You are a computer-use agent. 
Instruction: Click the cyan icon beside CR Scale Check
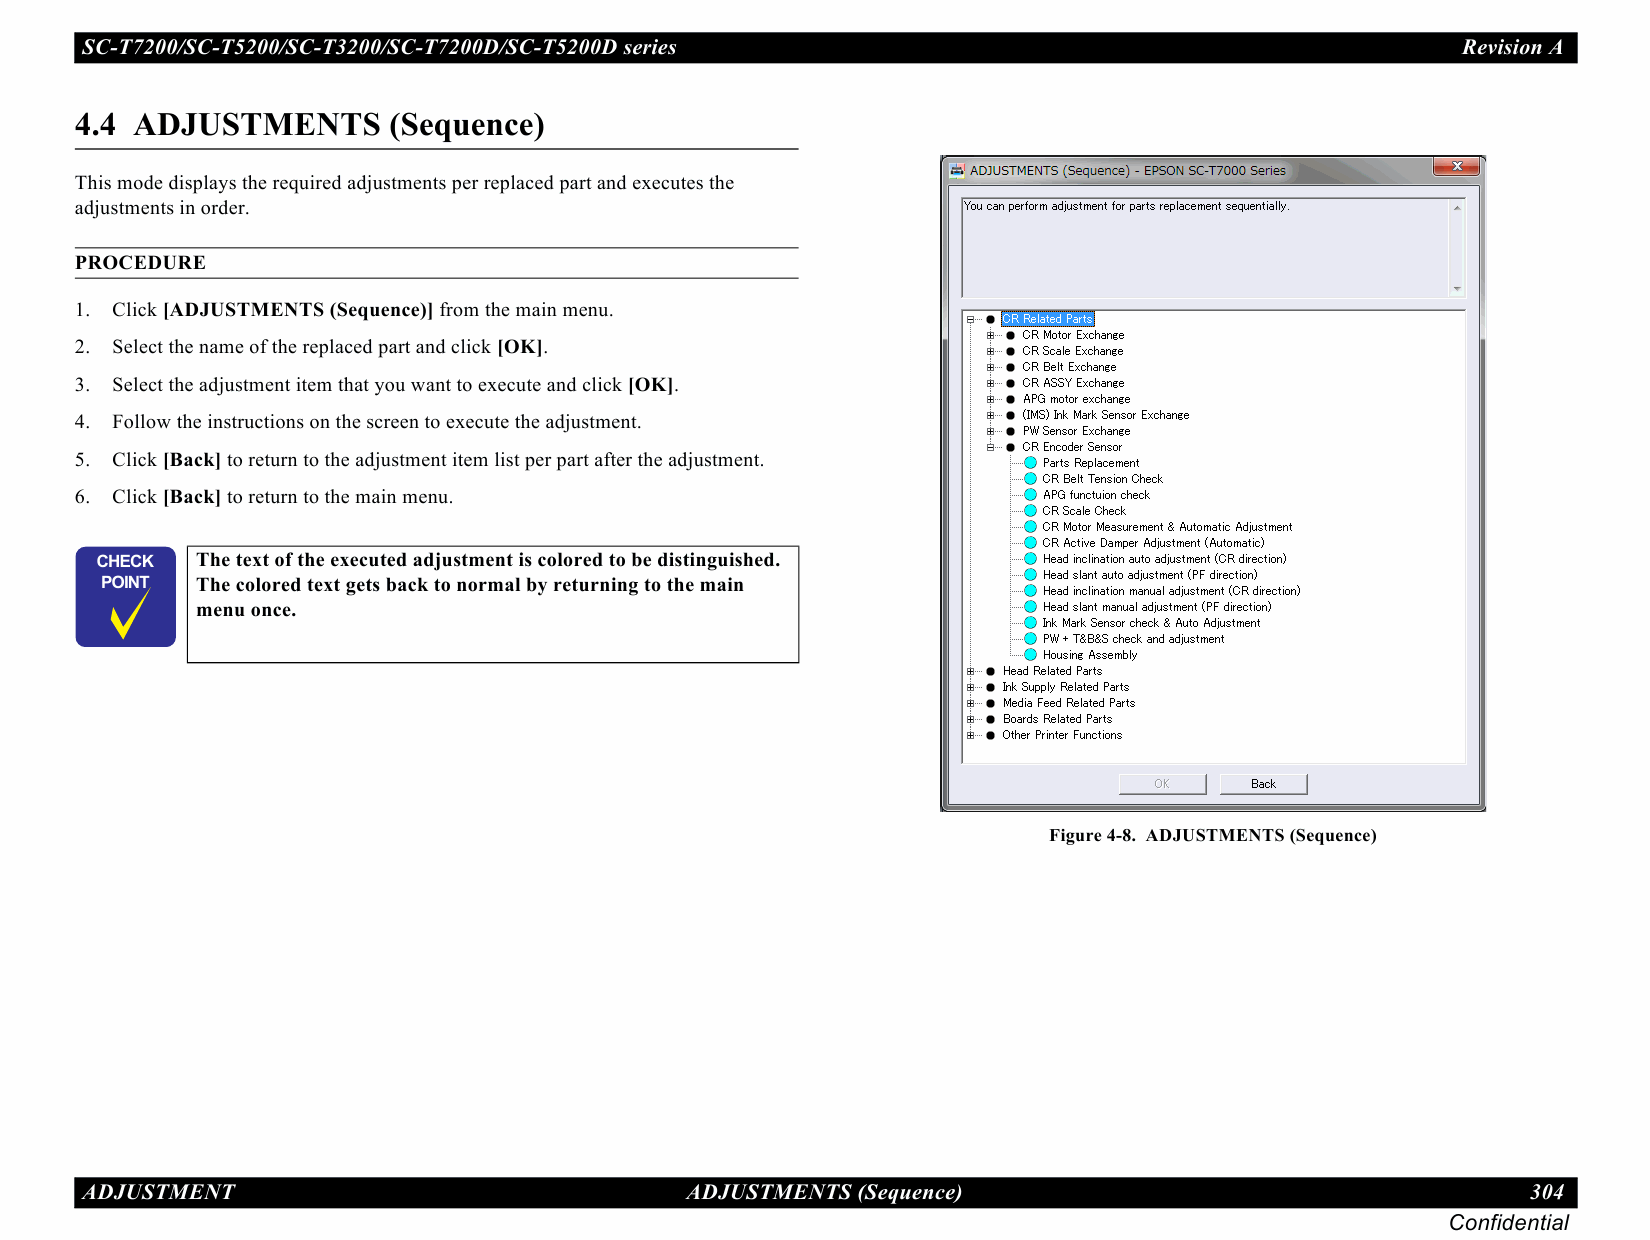1030,511
